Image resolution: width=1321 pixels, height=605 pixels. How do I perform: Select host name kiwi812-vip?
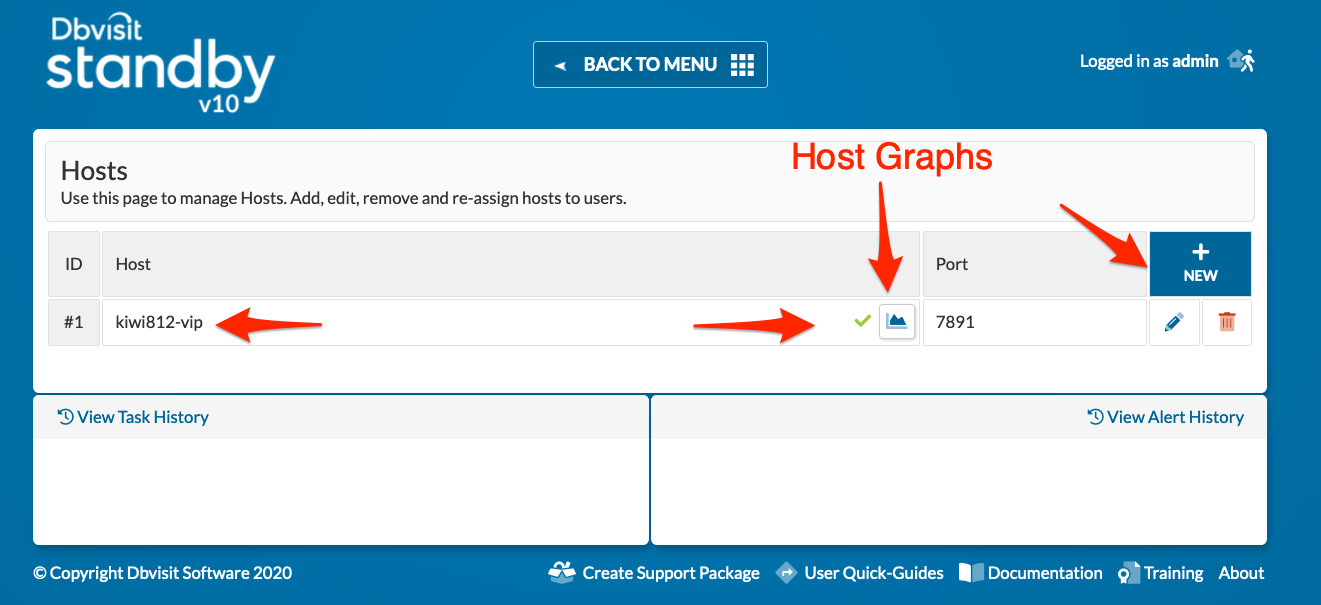pyautogui.click(x=159, y=322)
